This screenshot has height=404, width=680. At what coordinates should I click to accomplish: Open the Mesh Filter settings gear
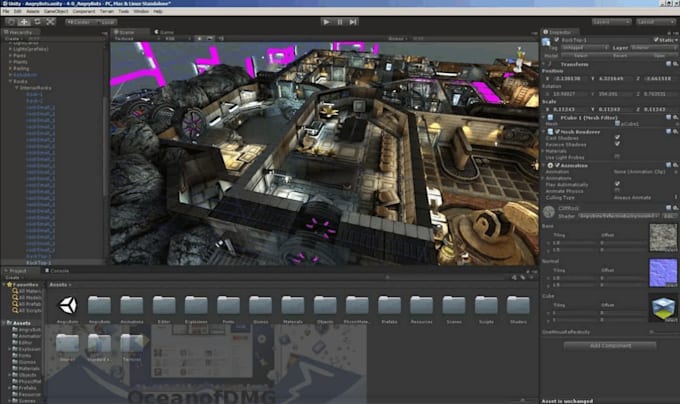[675, 117]
